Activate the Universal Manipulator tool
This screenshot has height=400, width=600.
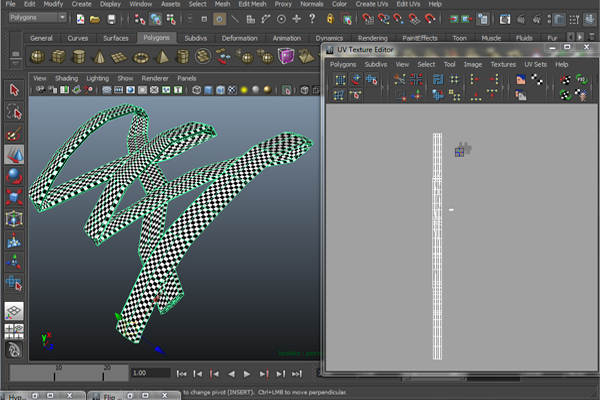(14, 219)
